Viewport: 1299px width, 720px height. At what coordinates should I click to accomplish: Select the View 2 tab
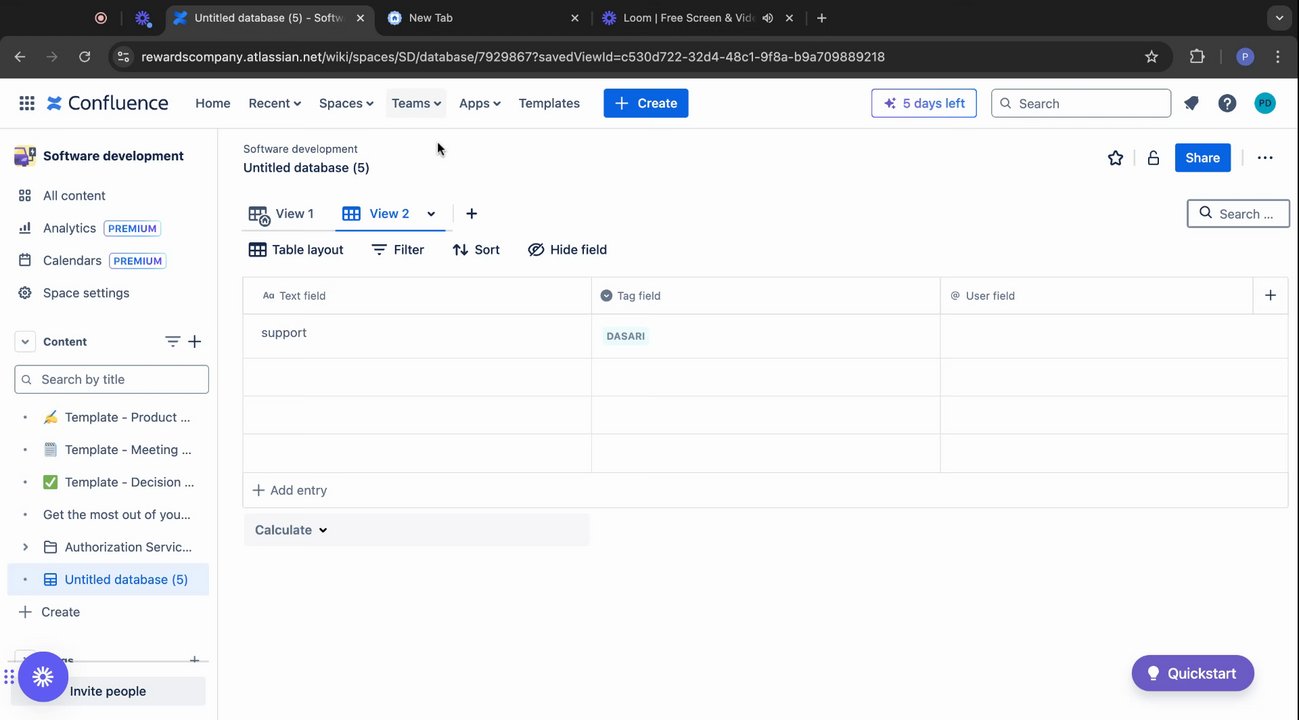tap(376, 214)
